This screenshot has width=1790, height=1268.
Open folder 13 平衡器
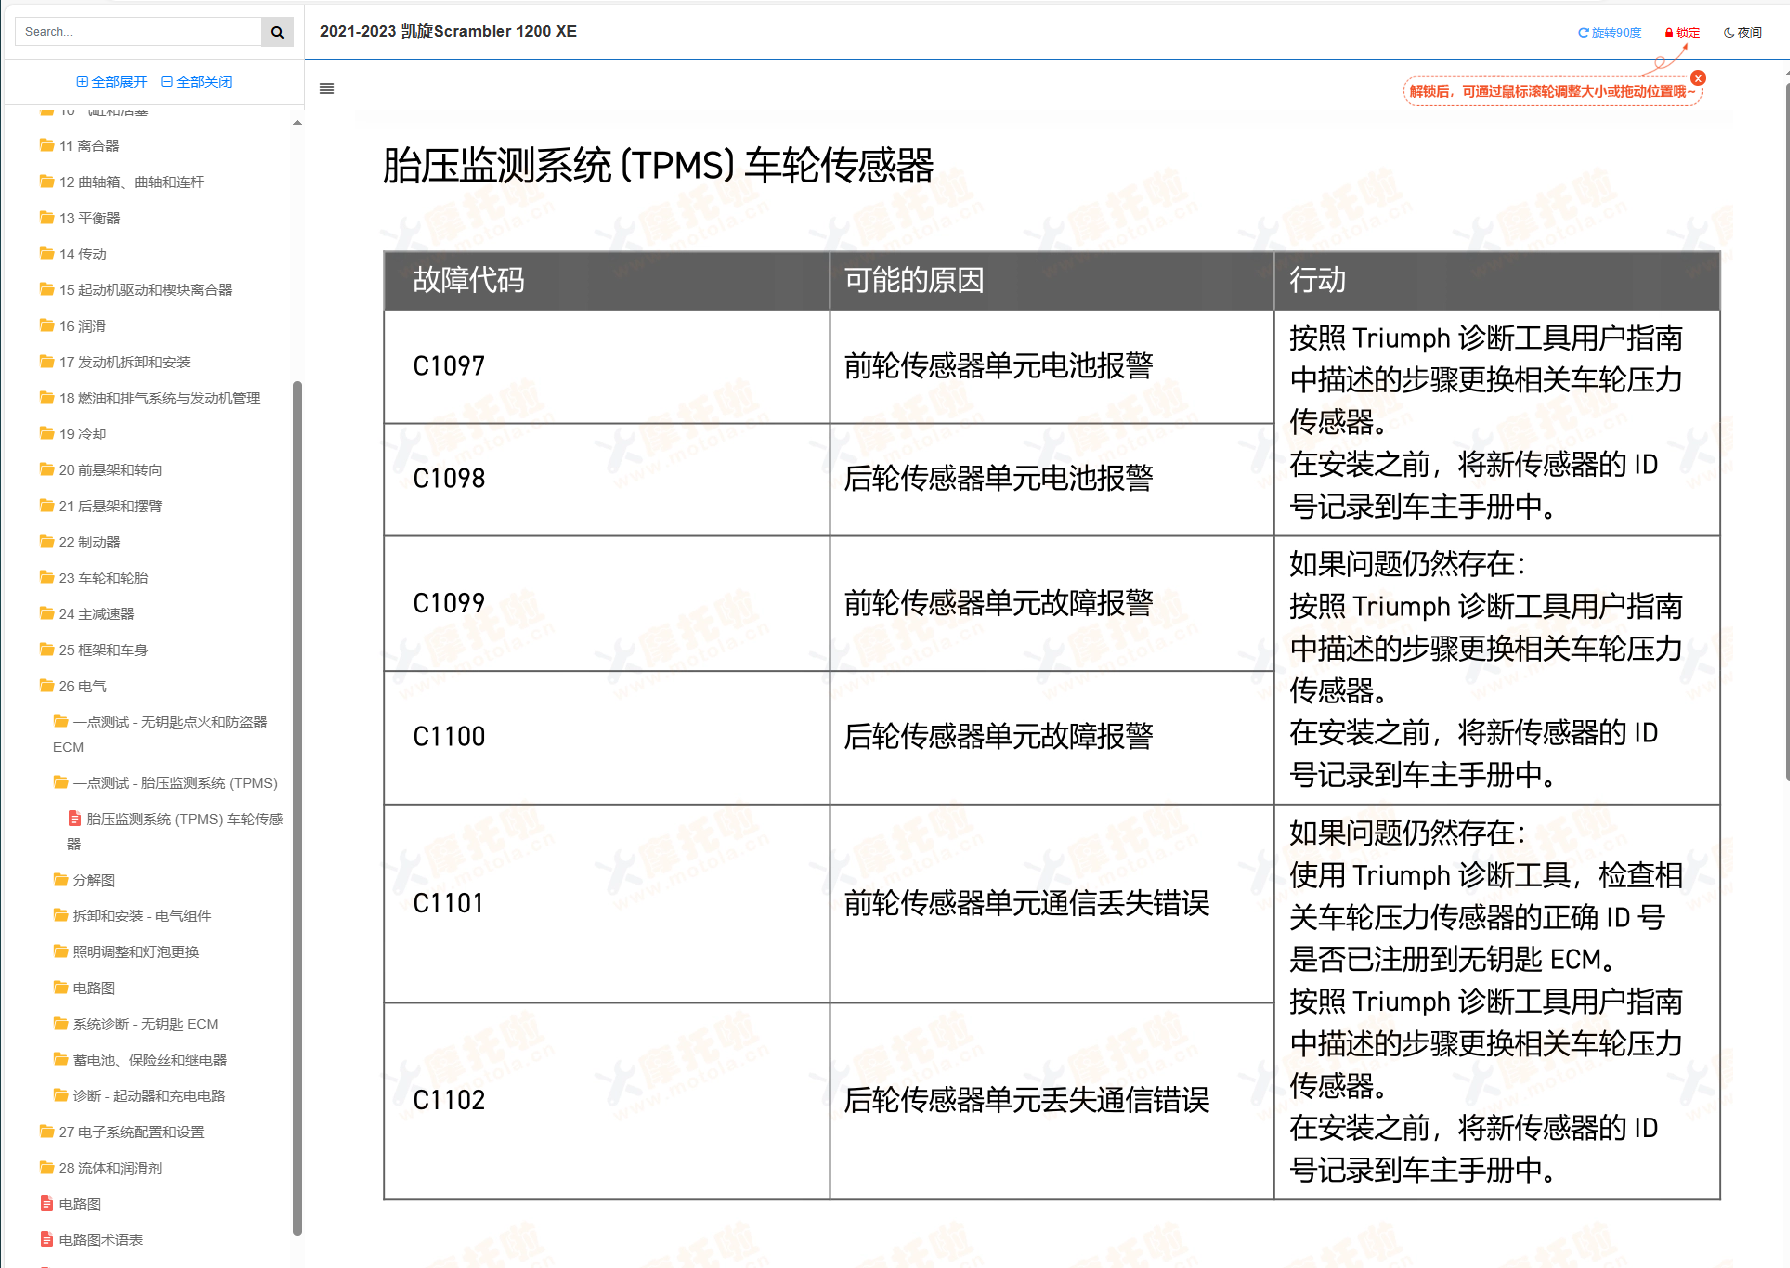coord(80,218)
